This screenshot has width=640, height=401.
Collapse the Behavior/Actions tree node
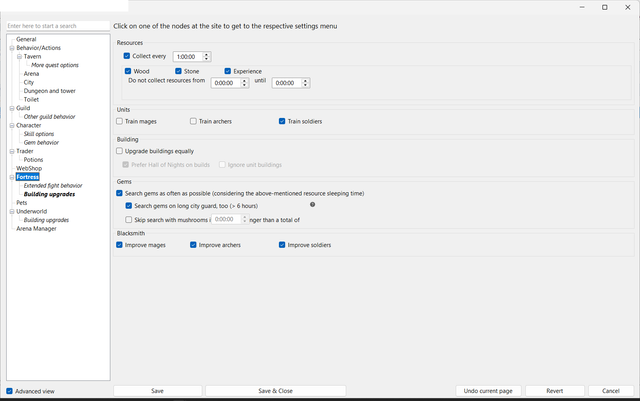[12, 48]
